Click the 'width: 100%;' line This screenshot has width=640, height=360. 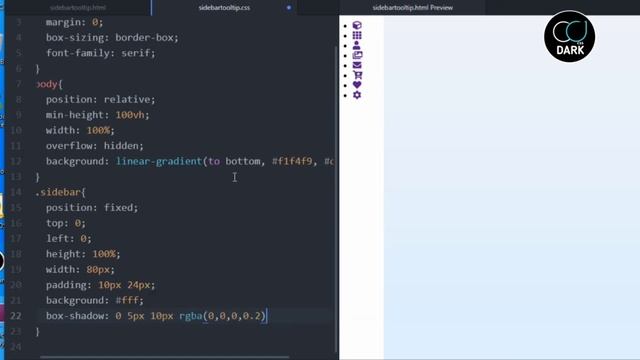click(x=80, y=131)
